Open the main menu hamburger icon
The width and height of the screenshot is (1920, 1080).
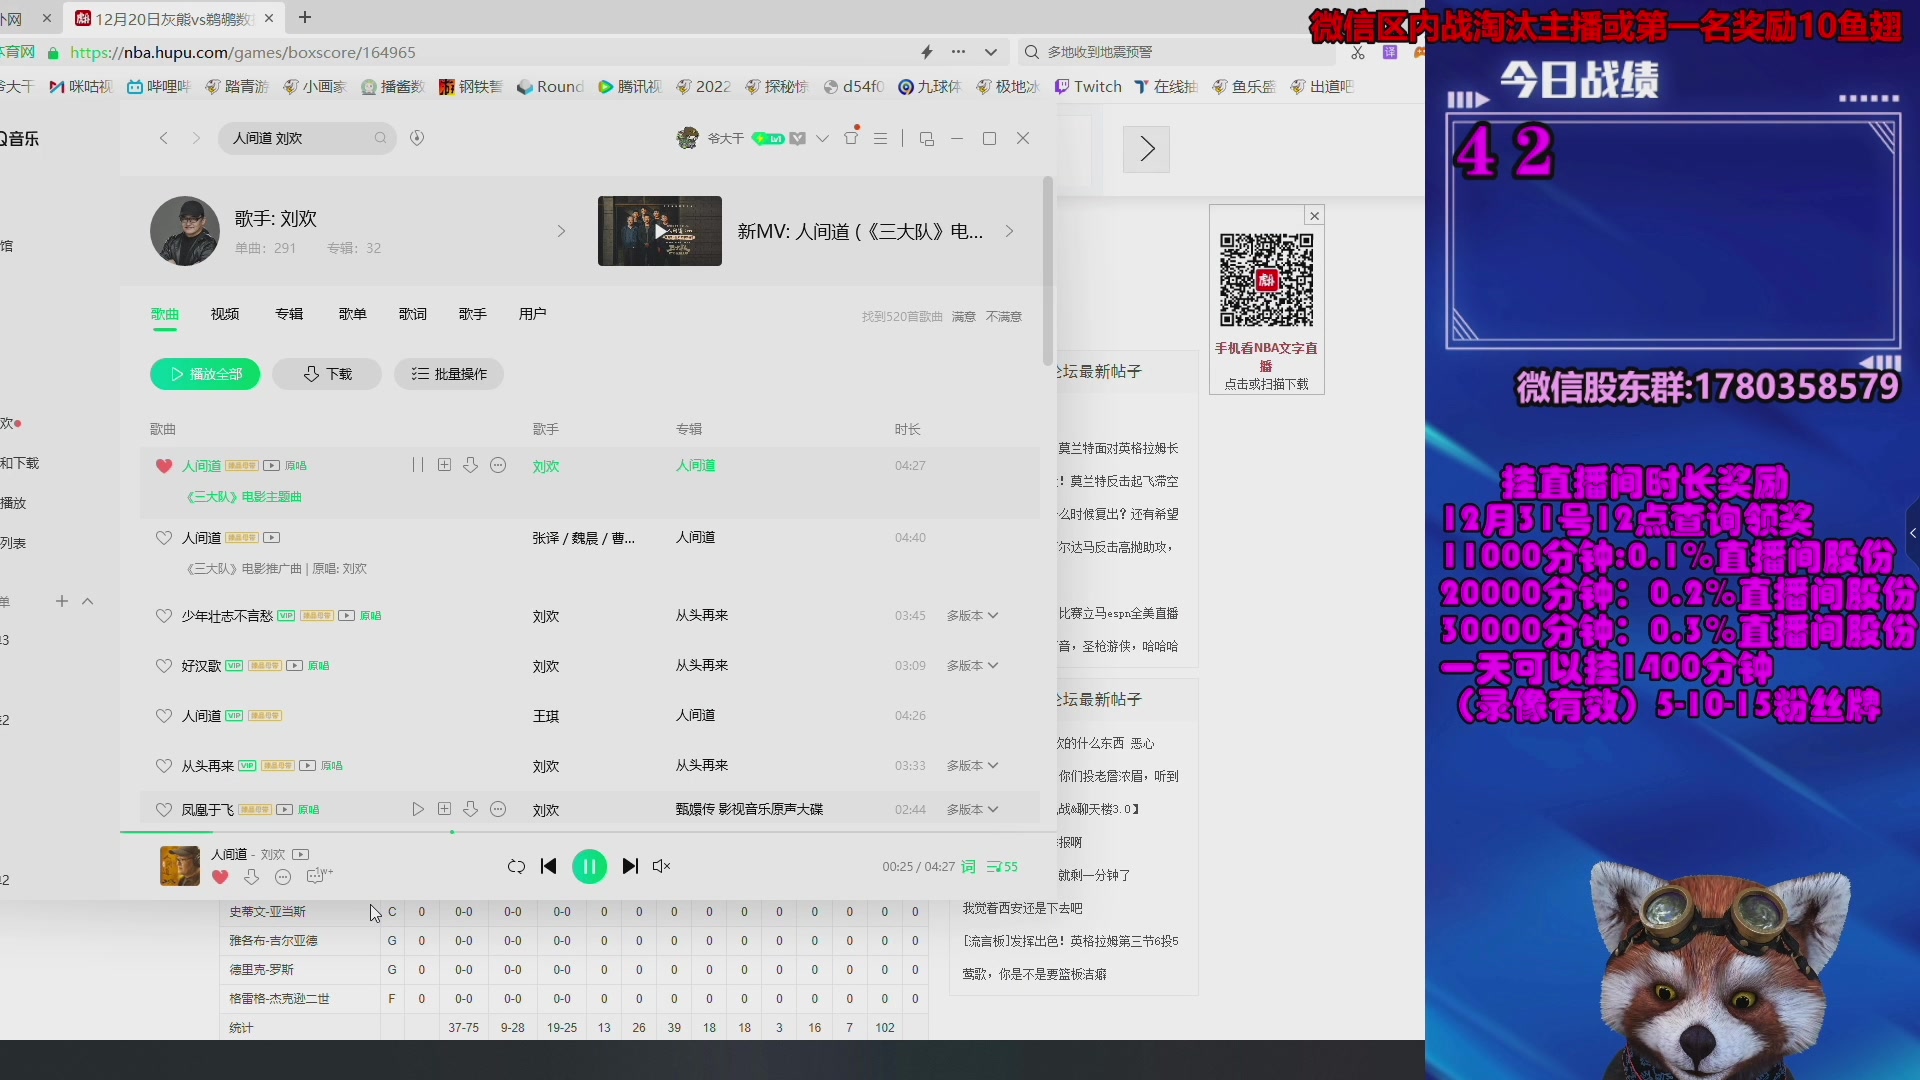tap(880, 138)
